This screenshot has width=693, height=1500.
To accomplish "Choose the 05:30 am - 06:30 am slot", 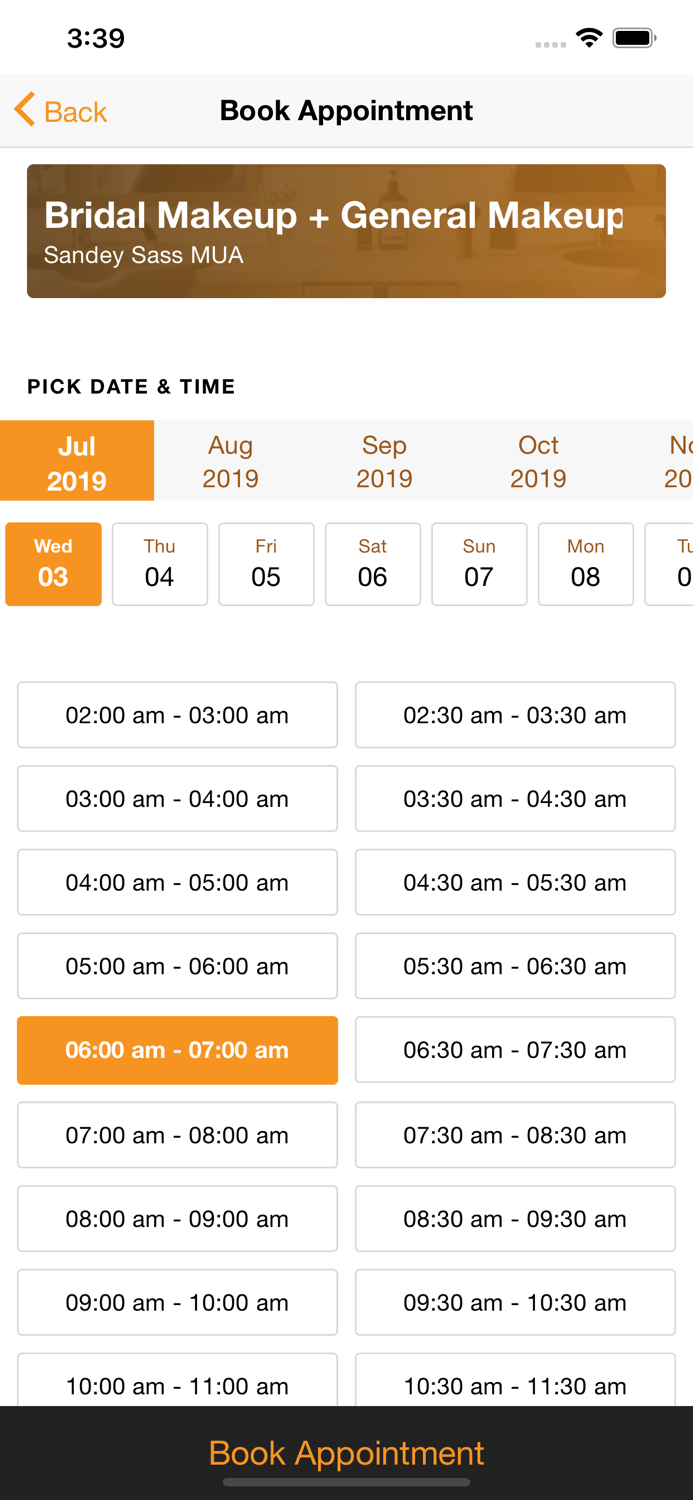I will (515, 966).
